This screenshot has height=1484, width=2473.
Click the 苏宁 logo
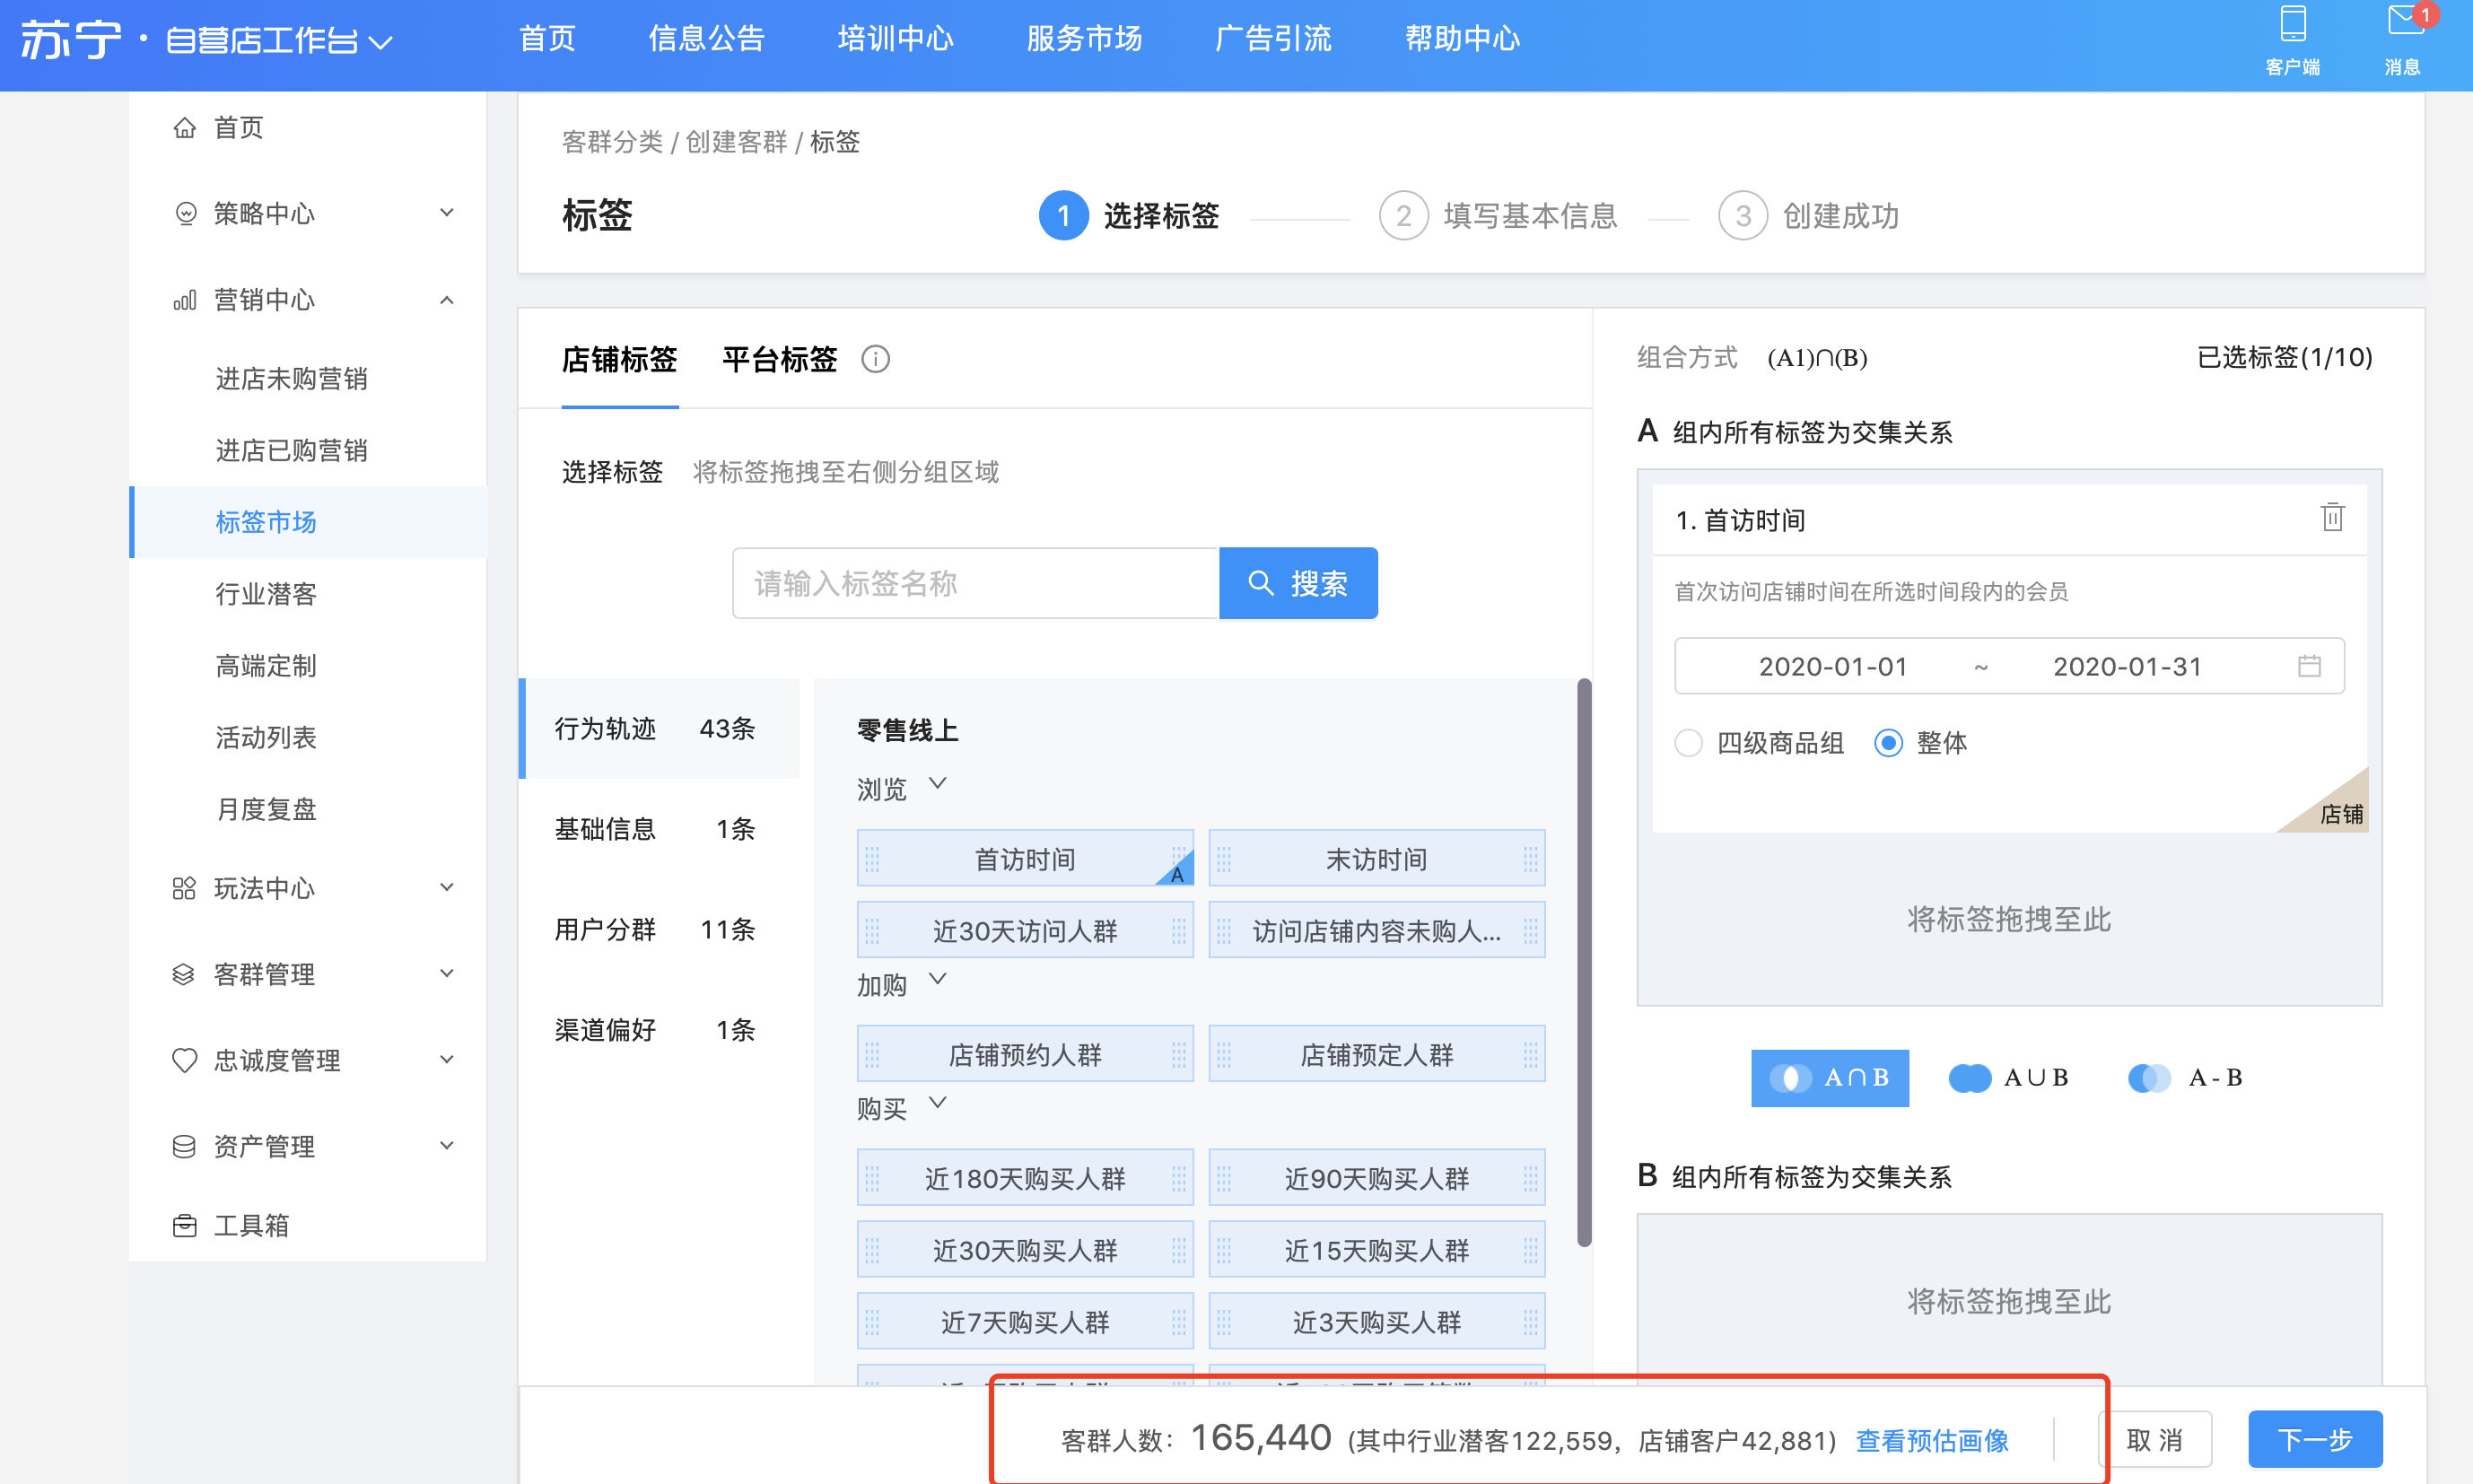pos(71,40)
